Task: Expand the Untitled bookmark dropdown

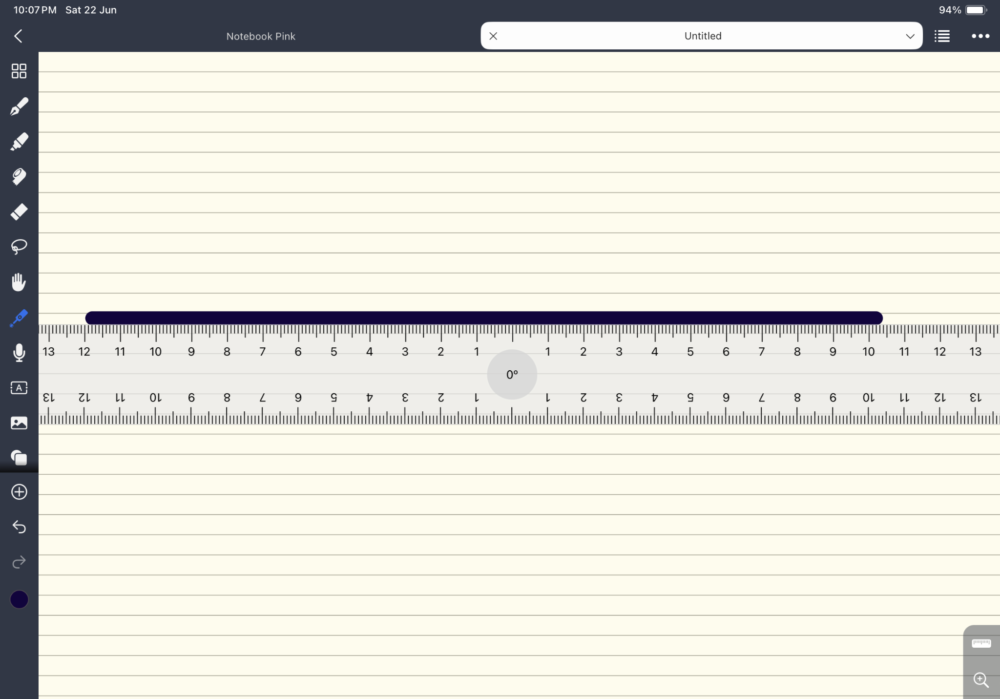Action: (x=910, y=35)
